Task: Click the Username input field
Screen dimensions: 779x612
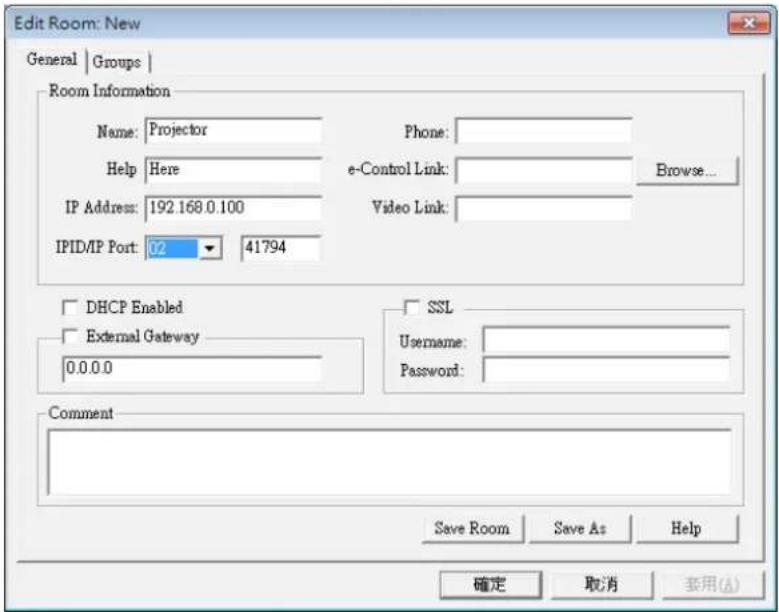Action: pyautogui.click(x=606, y=340)
